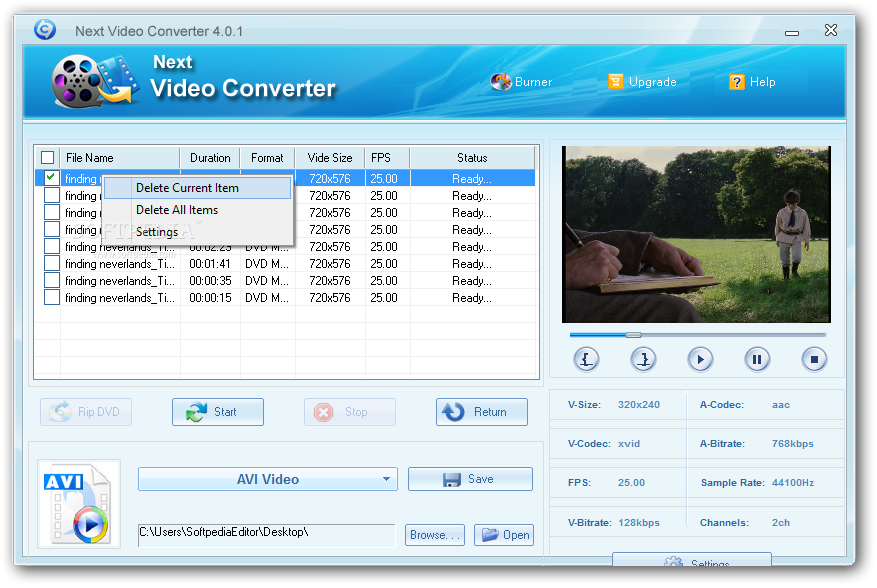Viewport: 877px width, 588px height.
Task: Check the third file row checkbox
Action: (x=51, y=213)
